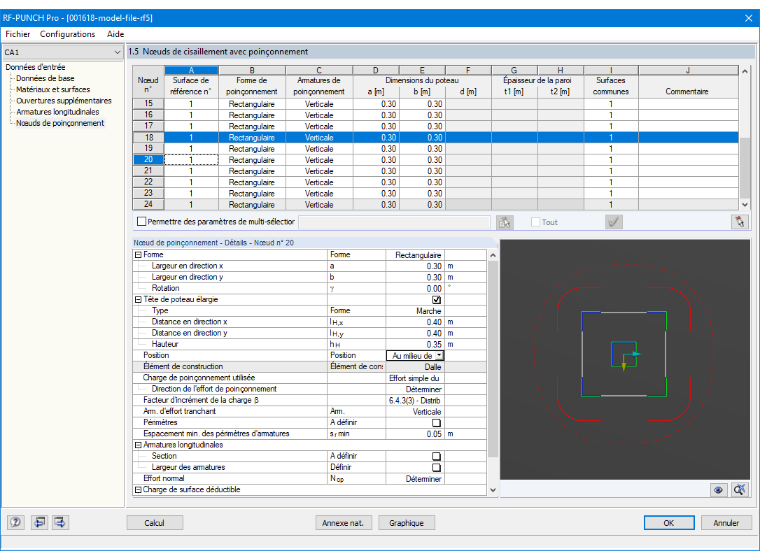Open the Aide menu

tap(115, 34)
